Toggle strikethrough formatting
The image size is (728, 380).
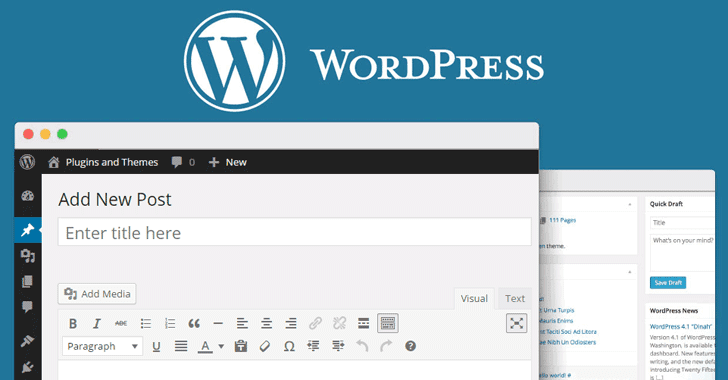[121, 323]
